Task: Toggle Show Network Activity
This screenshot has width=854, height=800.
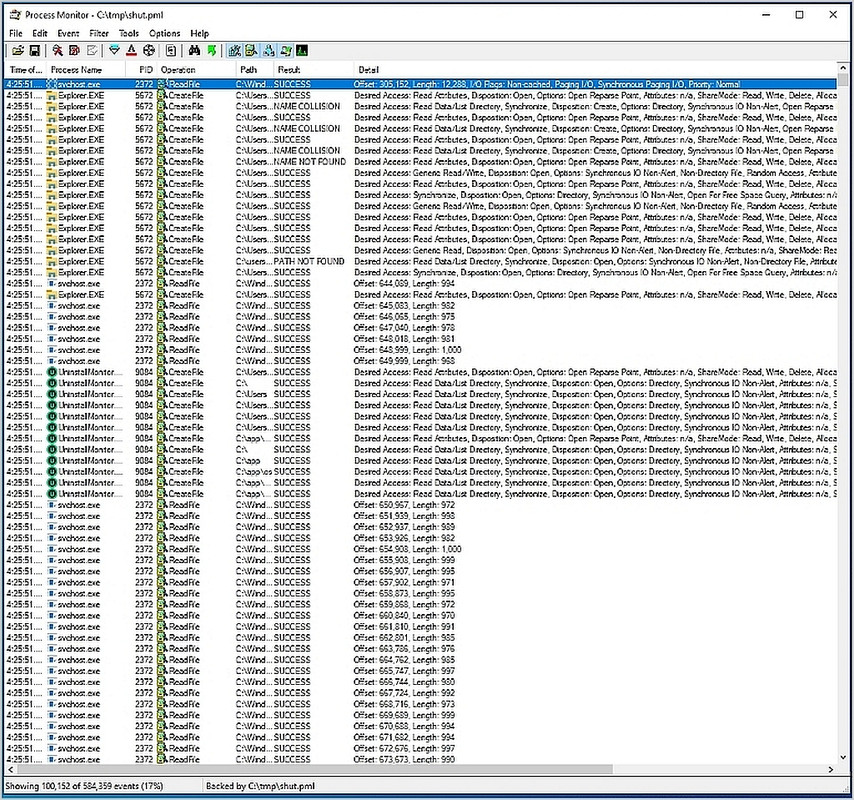Action: [x=269, y=51]
